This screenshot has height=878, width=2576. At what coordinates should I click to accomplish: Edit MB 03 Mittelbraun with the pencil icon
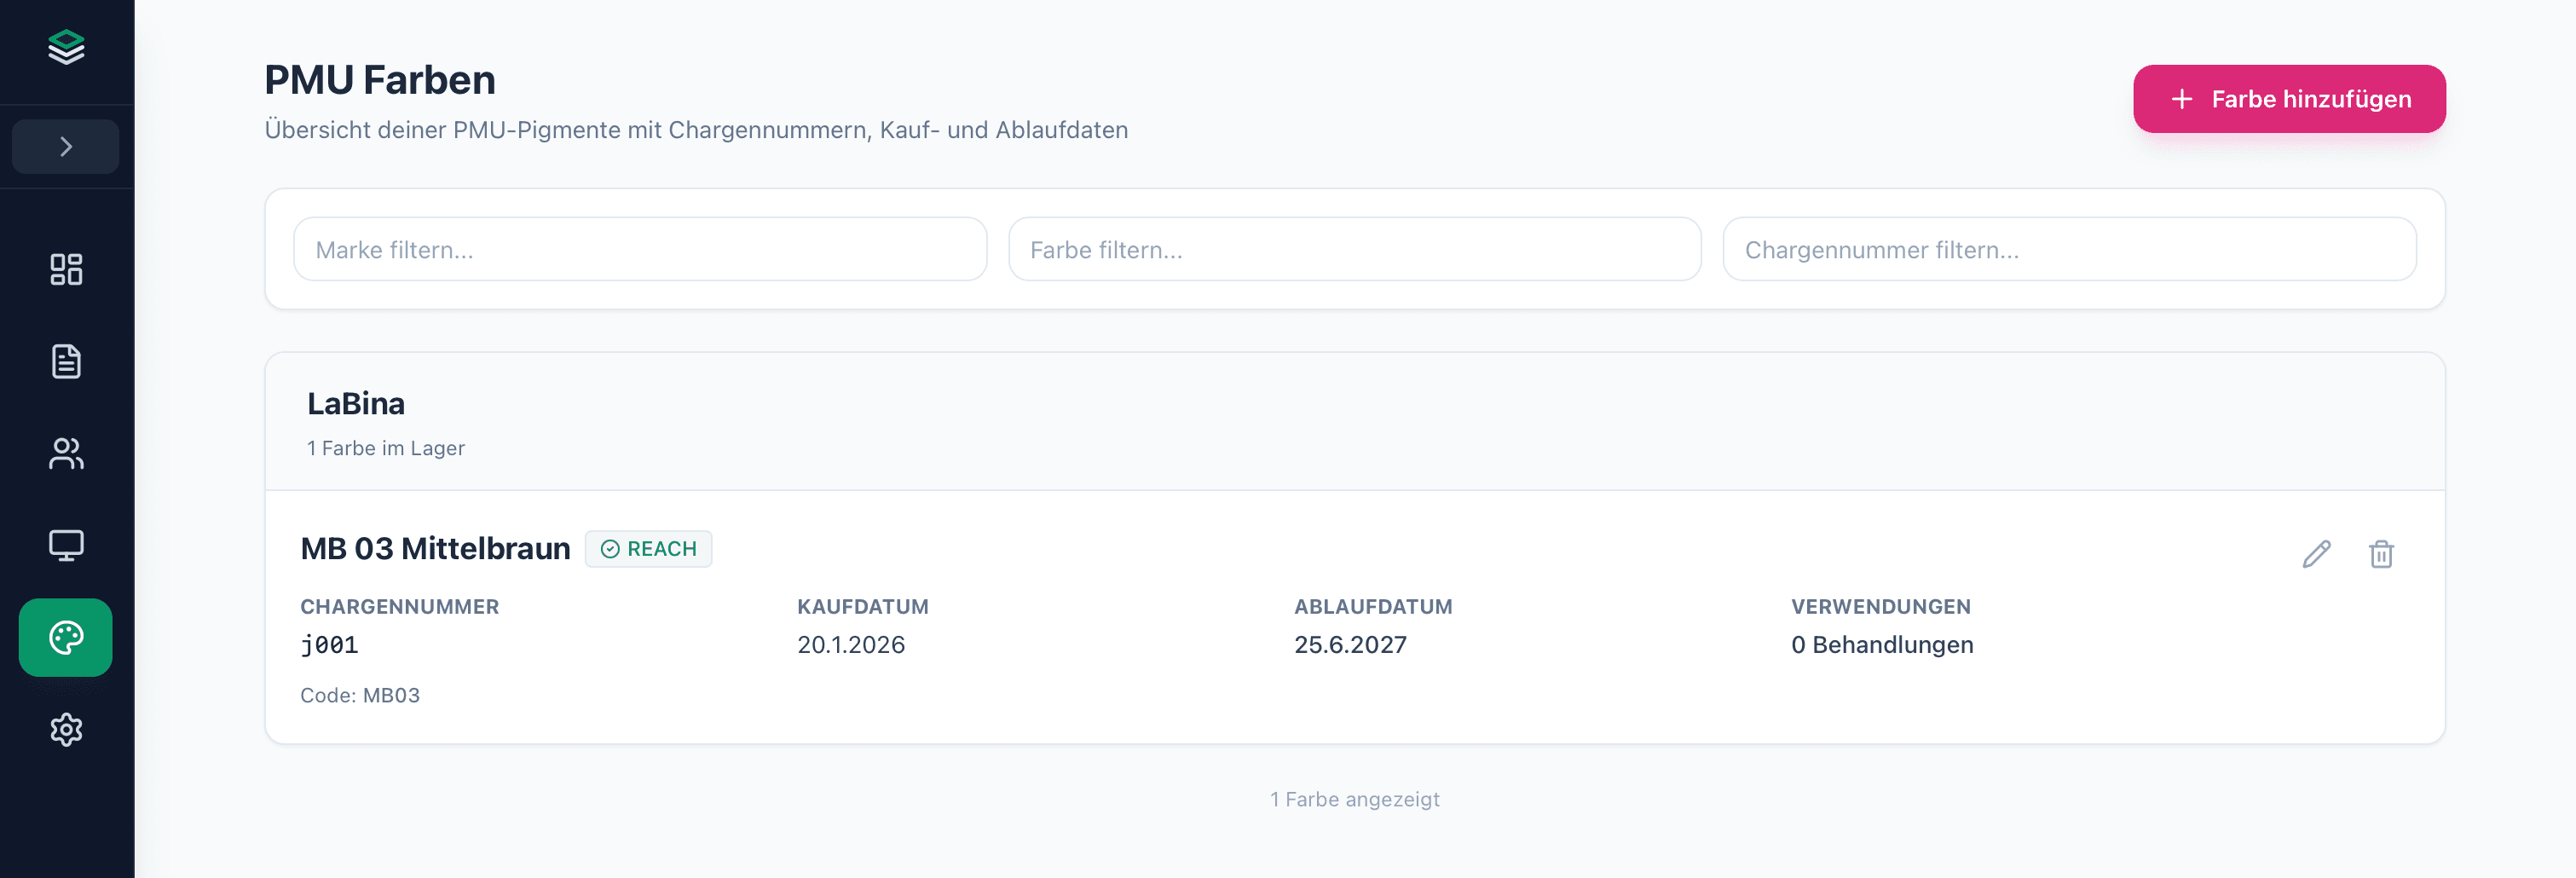click(x=2317, y=553)
